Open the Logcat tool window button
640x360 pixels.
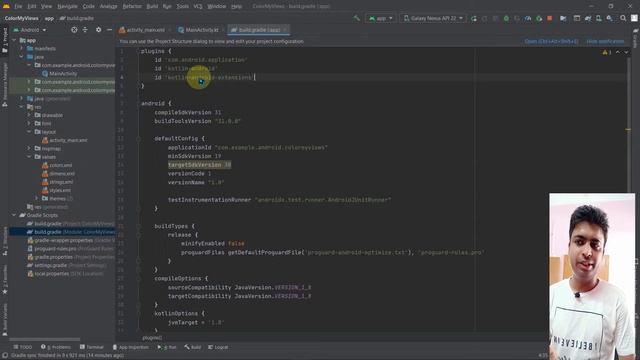coord(218,347)
